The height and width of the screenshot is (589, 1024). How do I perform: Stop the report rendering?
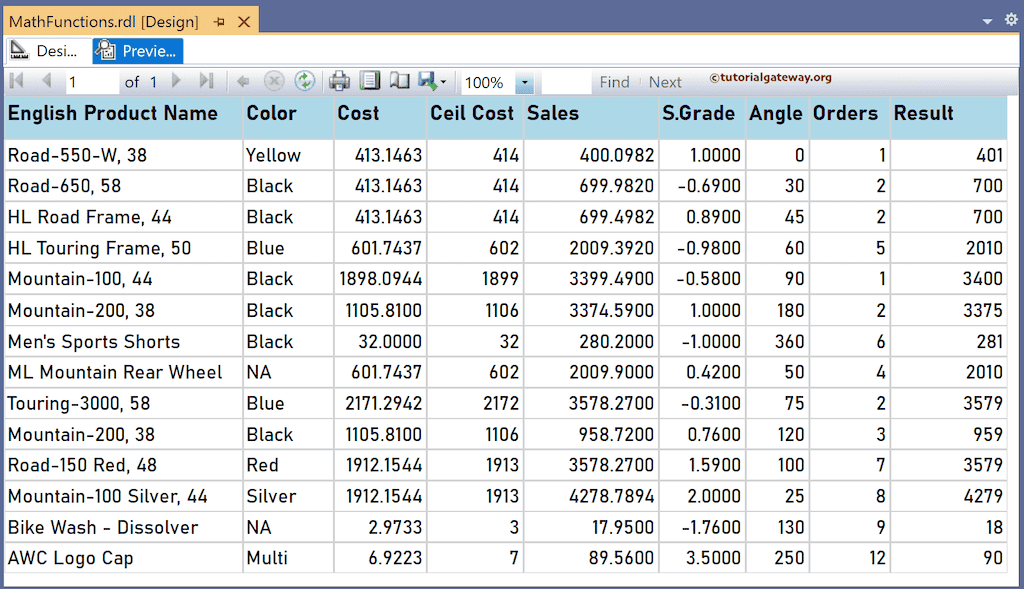point(274,82)
